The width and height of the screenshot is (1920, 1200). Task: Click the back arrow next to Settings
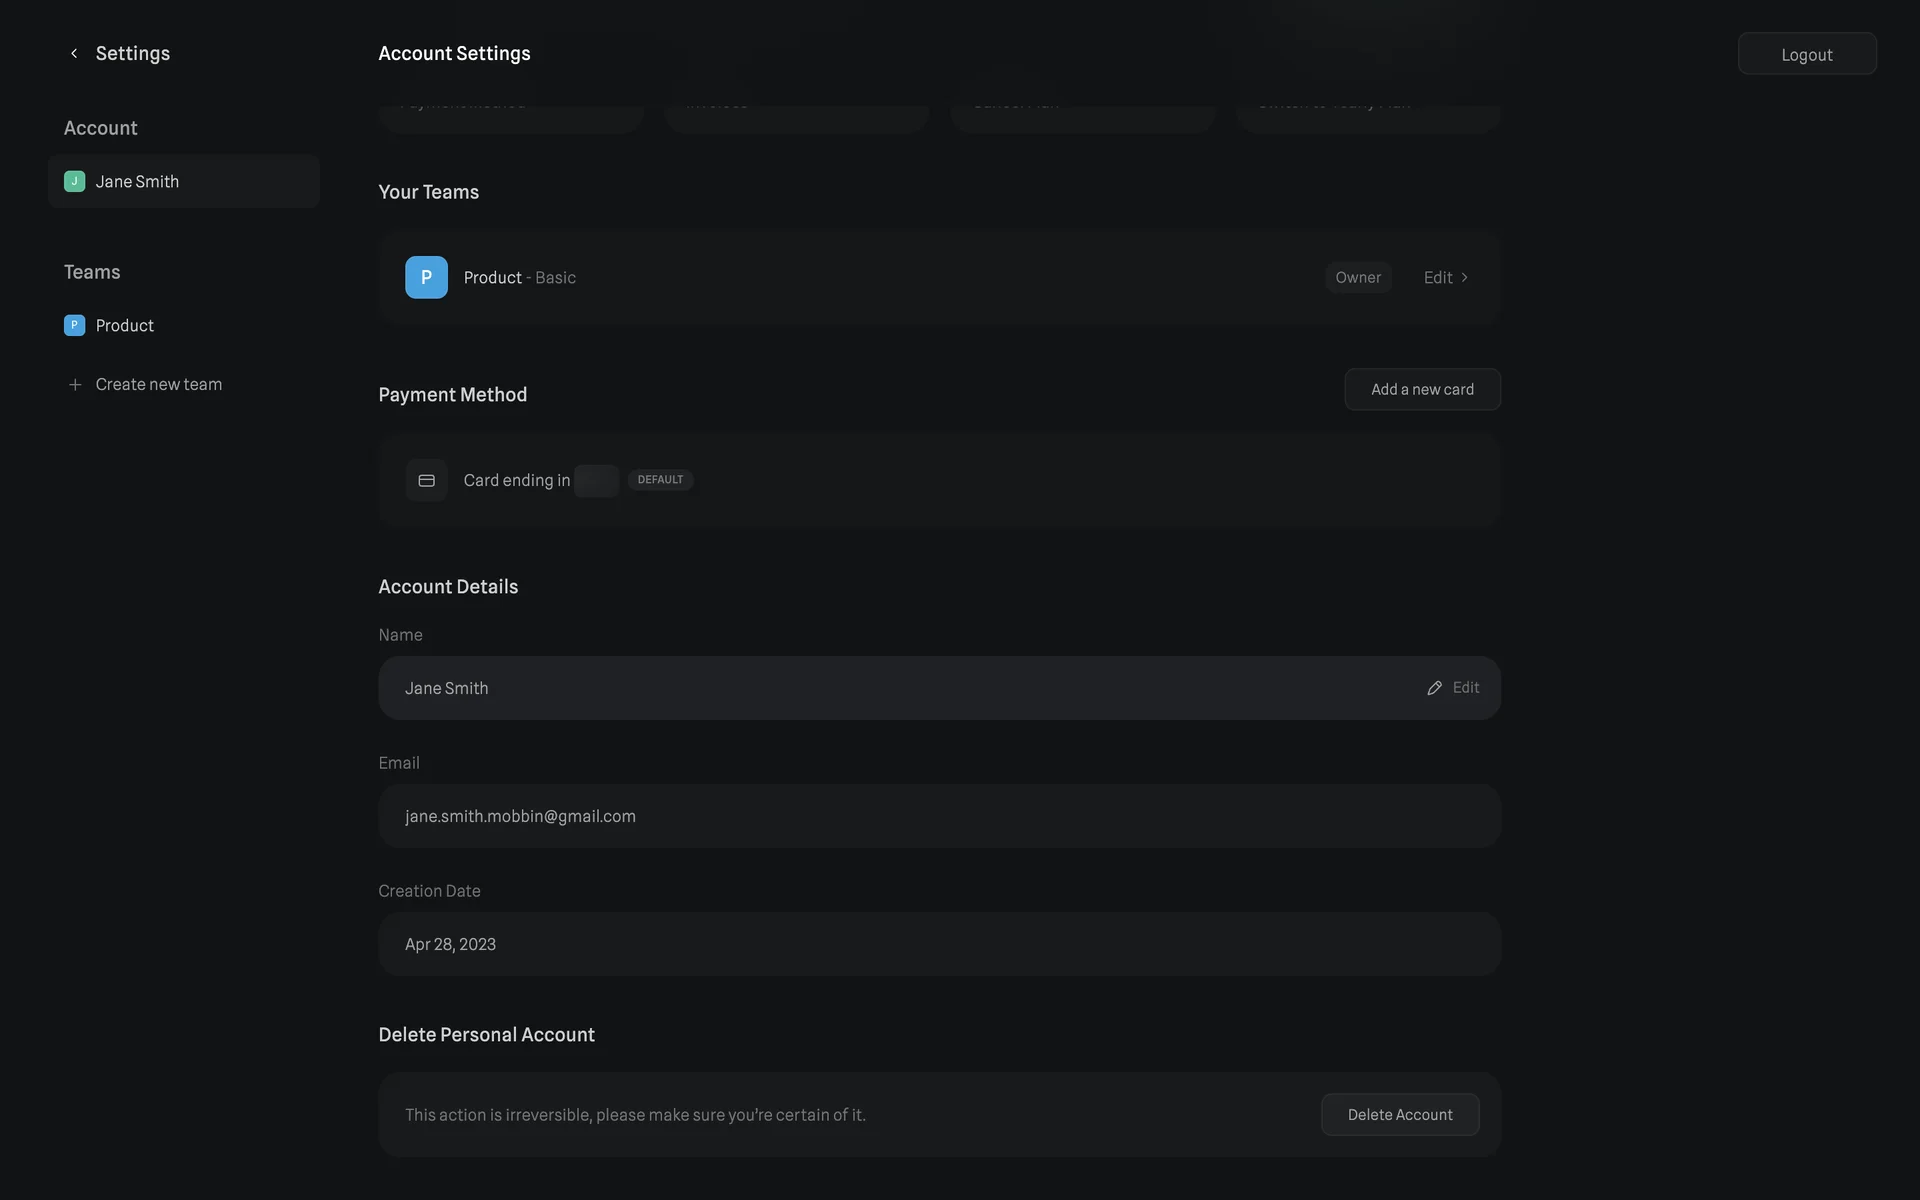[74, 54]
